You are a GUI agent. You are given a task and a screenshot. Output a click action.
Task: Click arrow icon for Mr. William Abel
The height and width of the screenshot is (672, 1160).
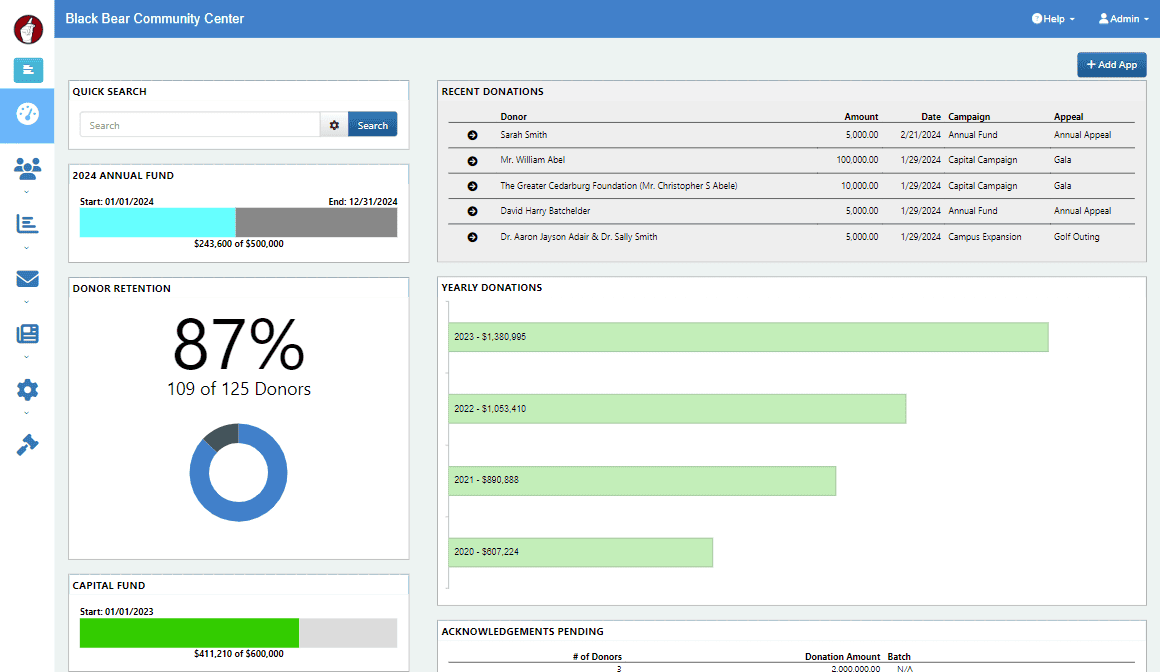click(473, 161)
